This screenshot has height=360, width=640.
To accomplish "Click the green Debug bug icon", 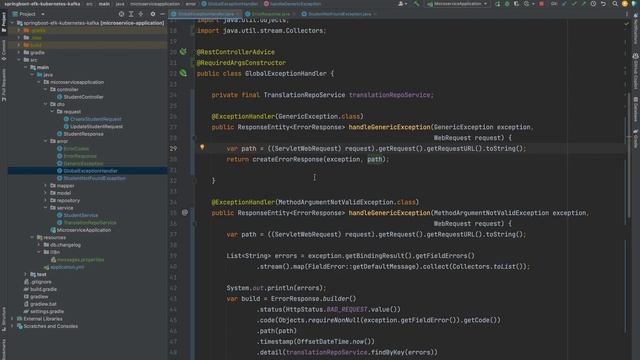I will (507, 4).
